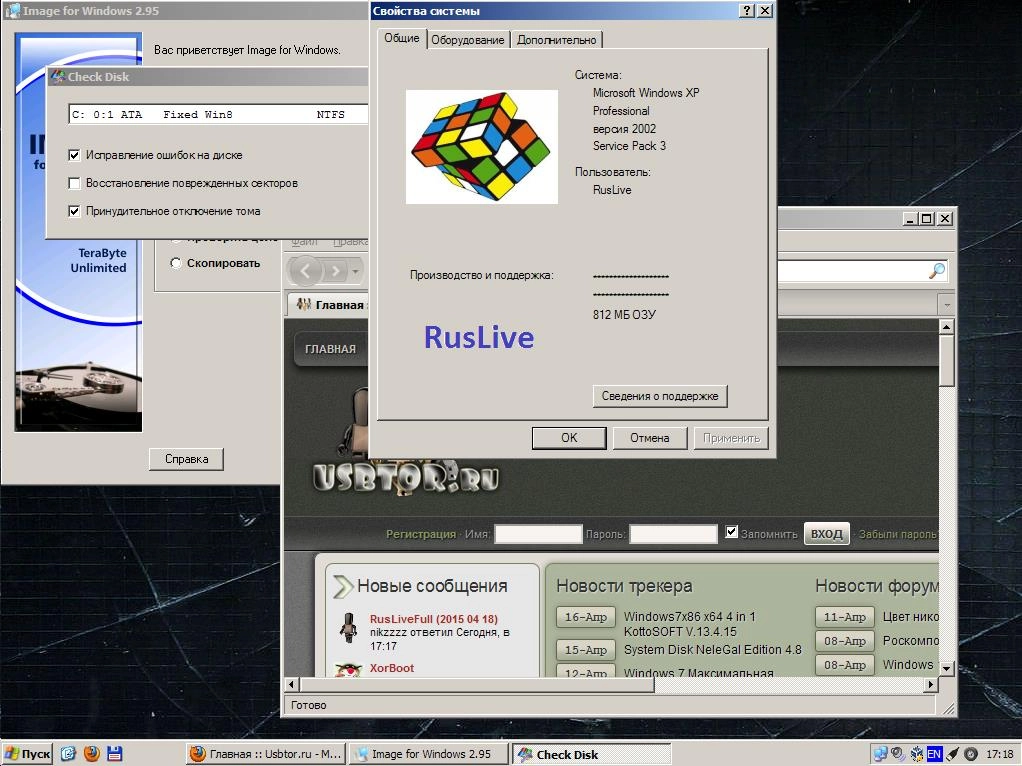The width and height of the screenshot is (1022, 766).
Task: Open 'Сведения о поддержке' support info
Action: pyautogui.click(x=660, y=396)
